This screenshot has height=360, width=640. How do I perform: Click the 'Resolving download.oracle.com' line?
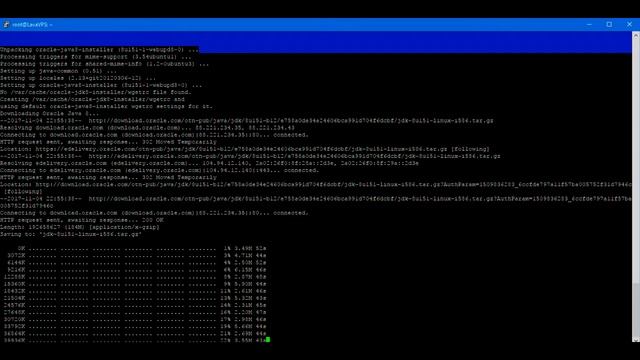(x=147, y=128)
